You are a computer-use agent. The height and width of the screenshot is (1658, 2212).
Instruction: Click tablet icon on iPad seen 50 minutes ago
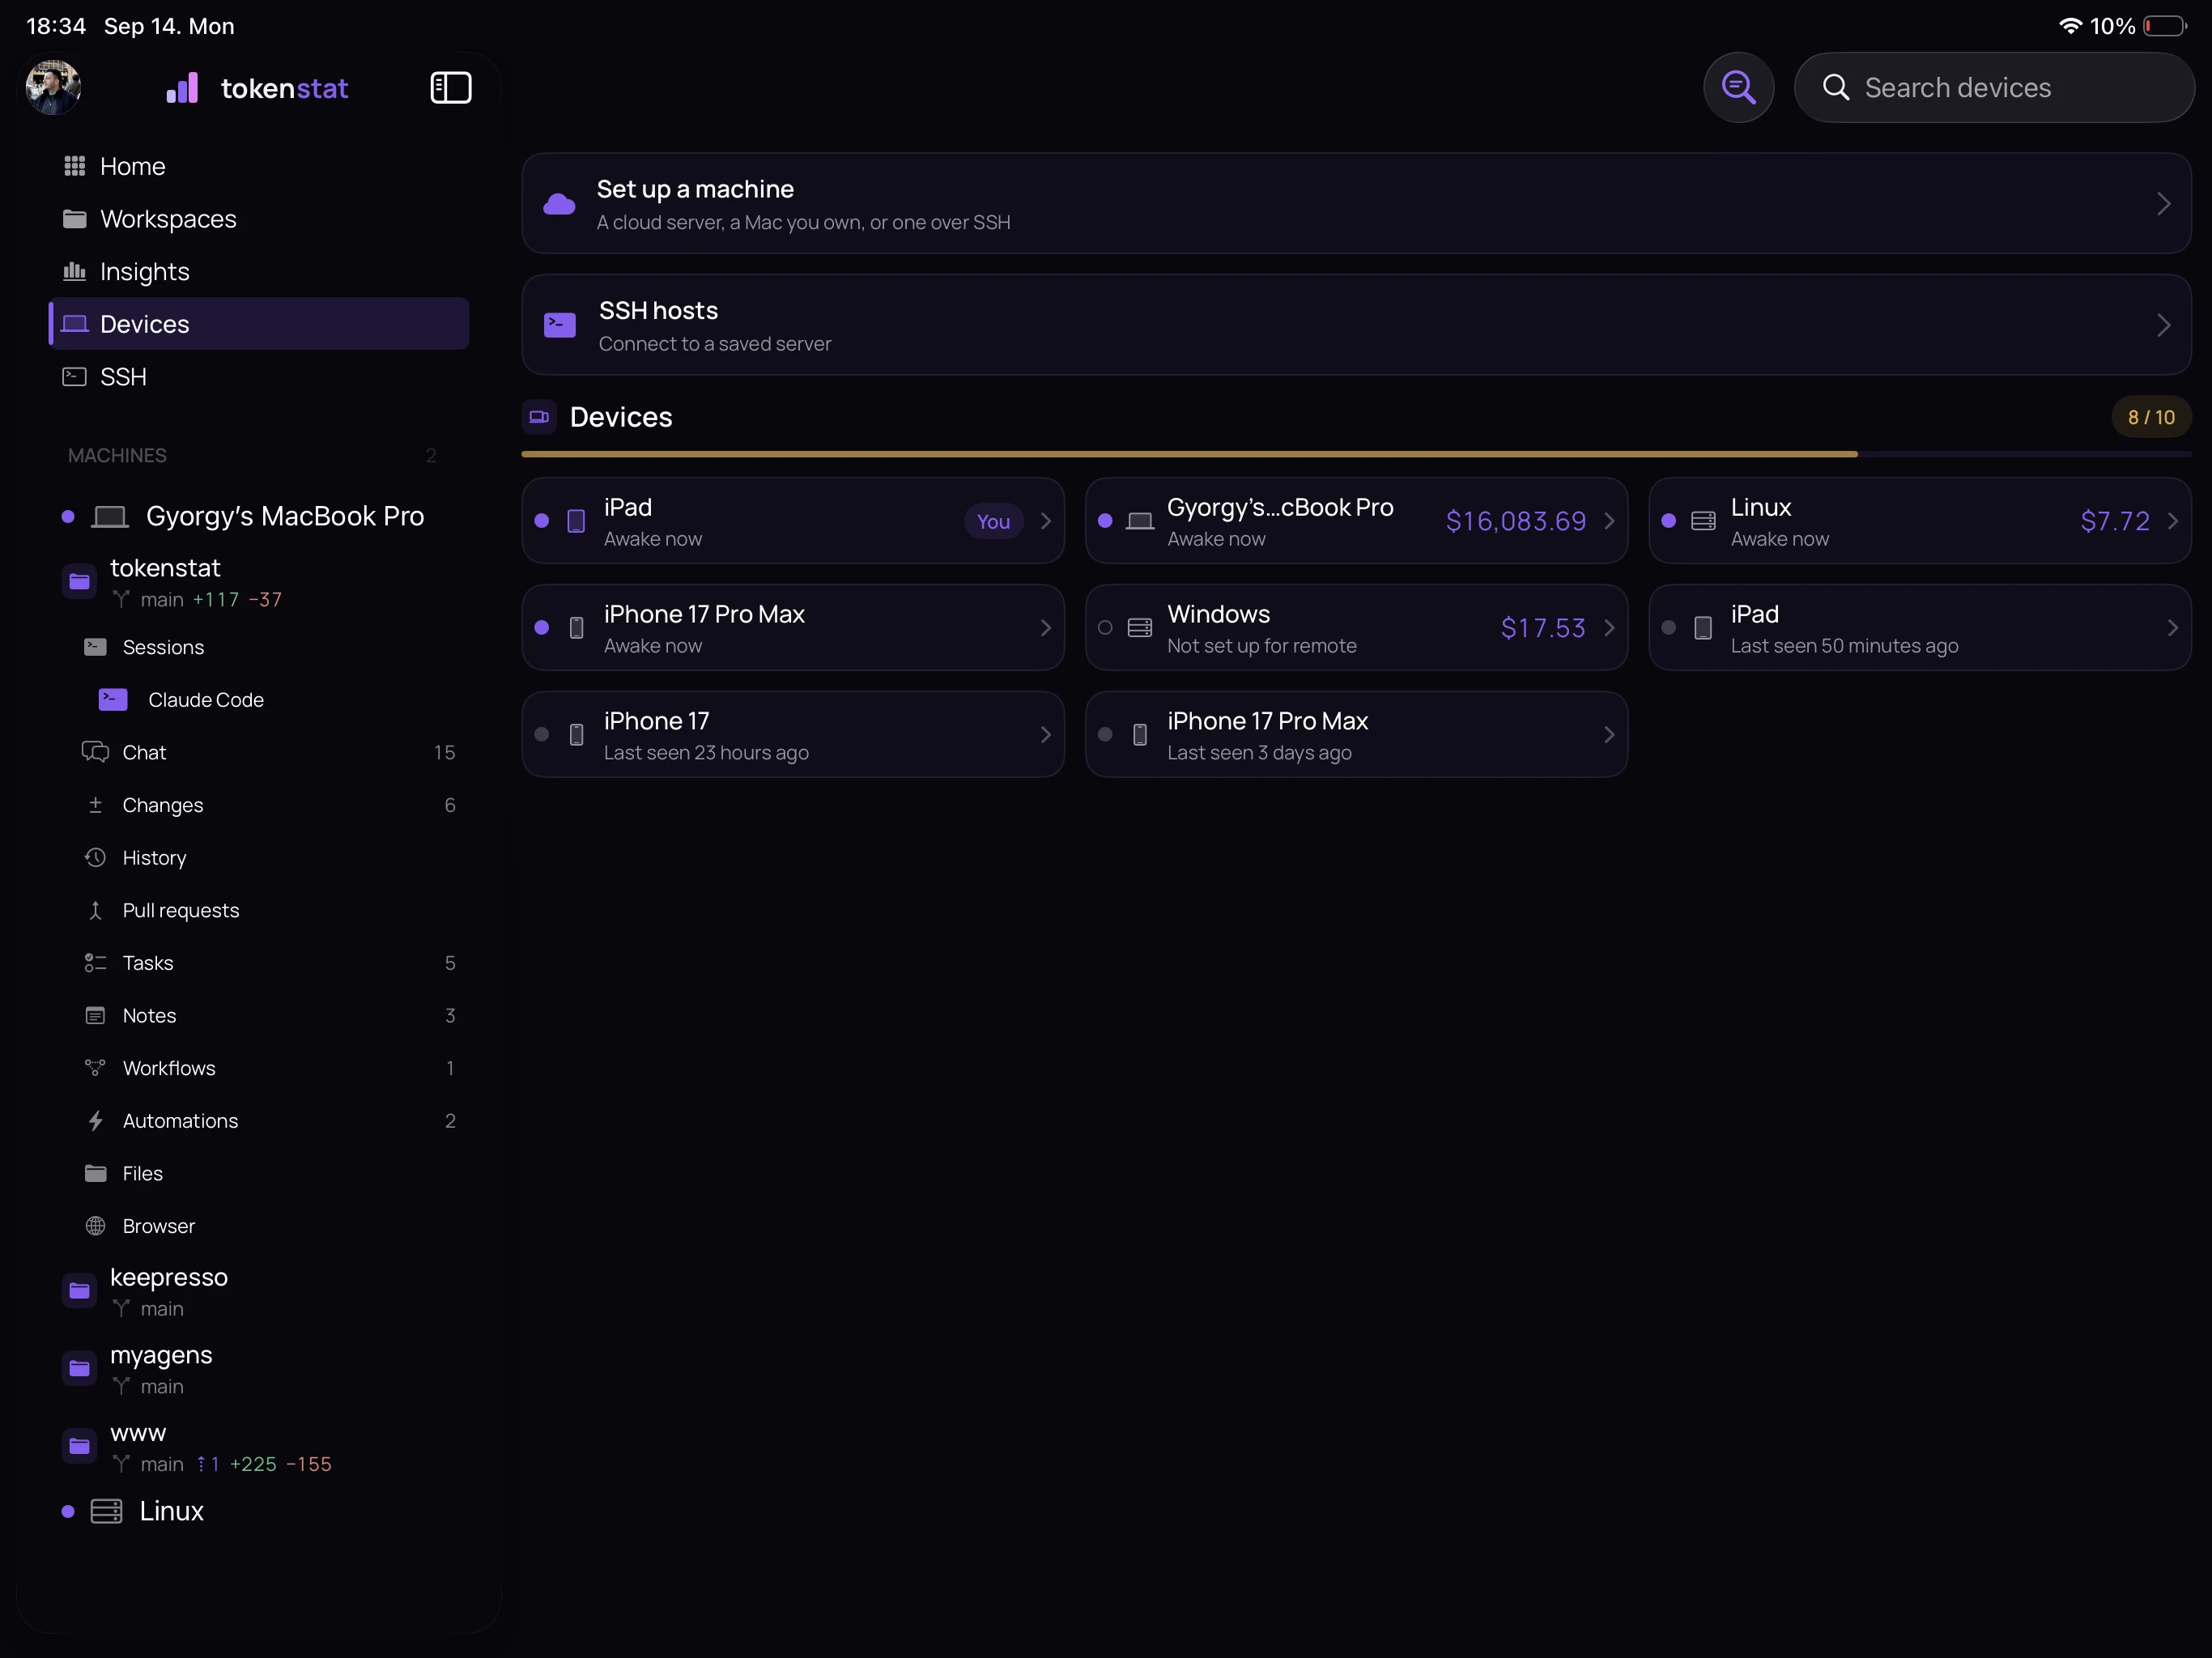pos(1703,628)
